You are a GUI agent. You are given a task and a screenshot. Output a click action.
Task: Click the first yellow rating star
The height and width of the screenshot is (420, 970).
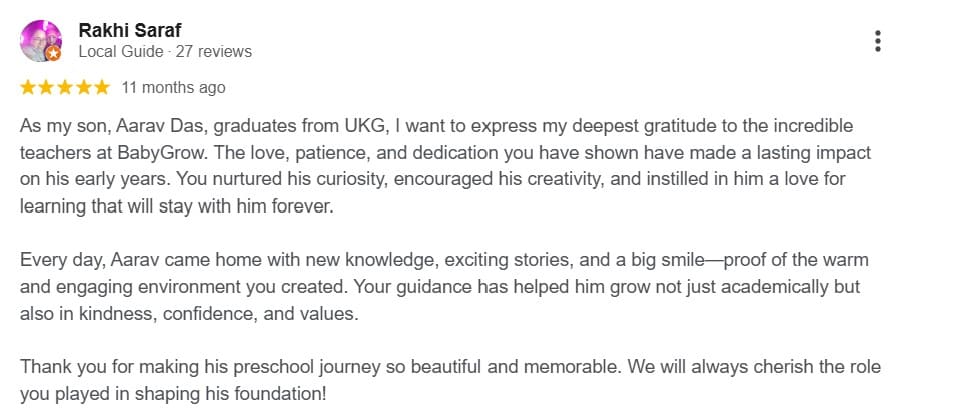[28, 88]
